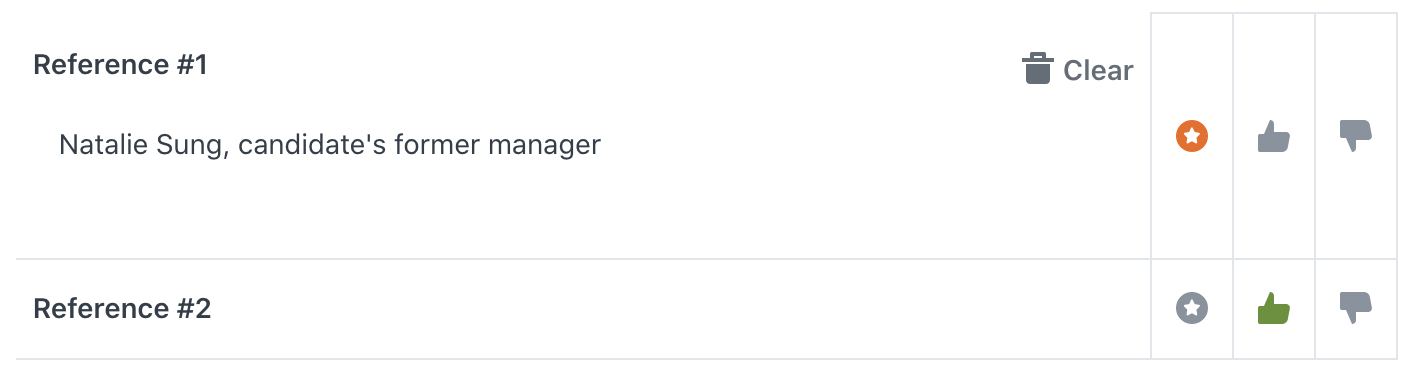This screenshot has width=1412, height=384.
Task: Toggle off the green thumbs up rating
Action: pyautogui.click(x=1274, y=308)
